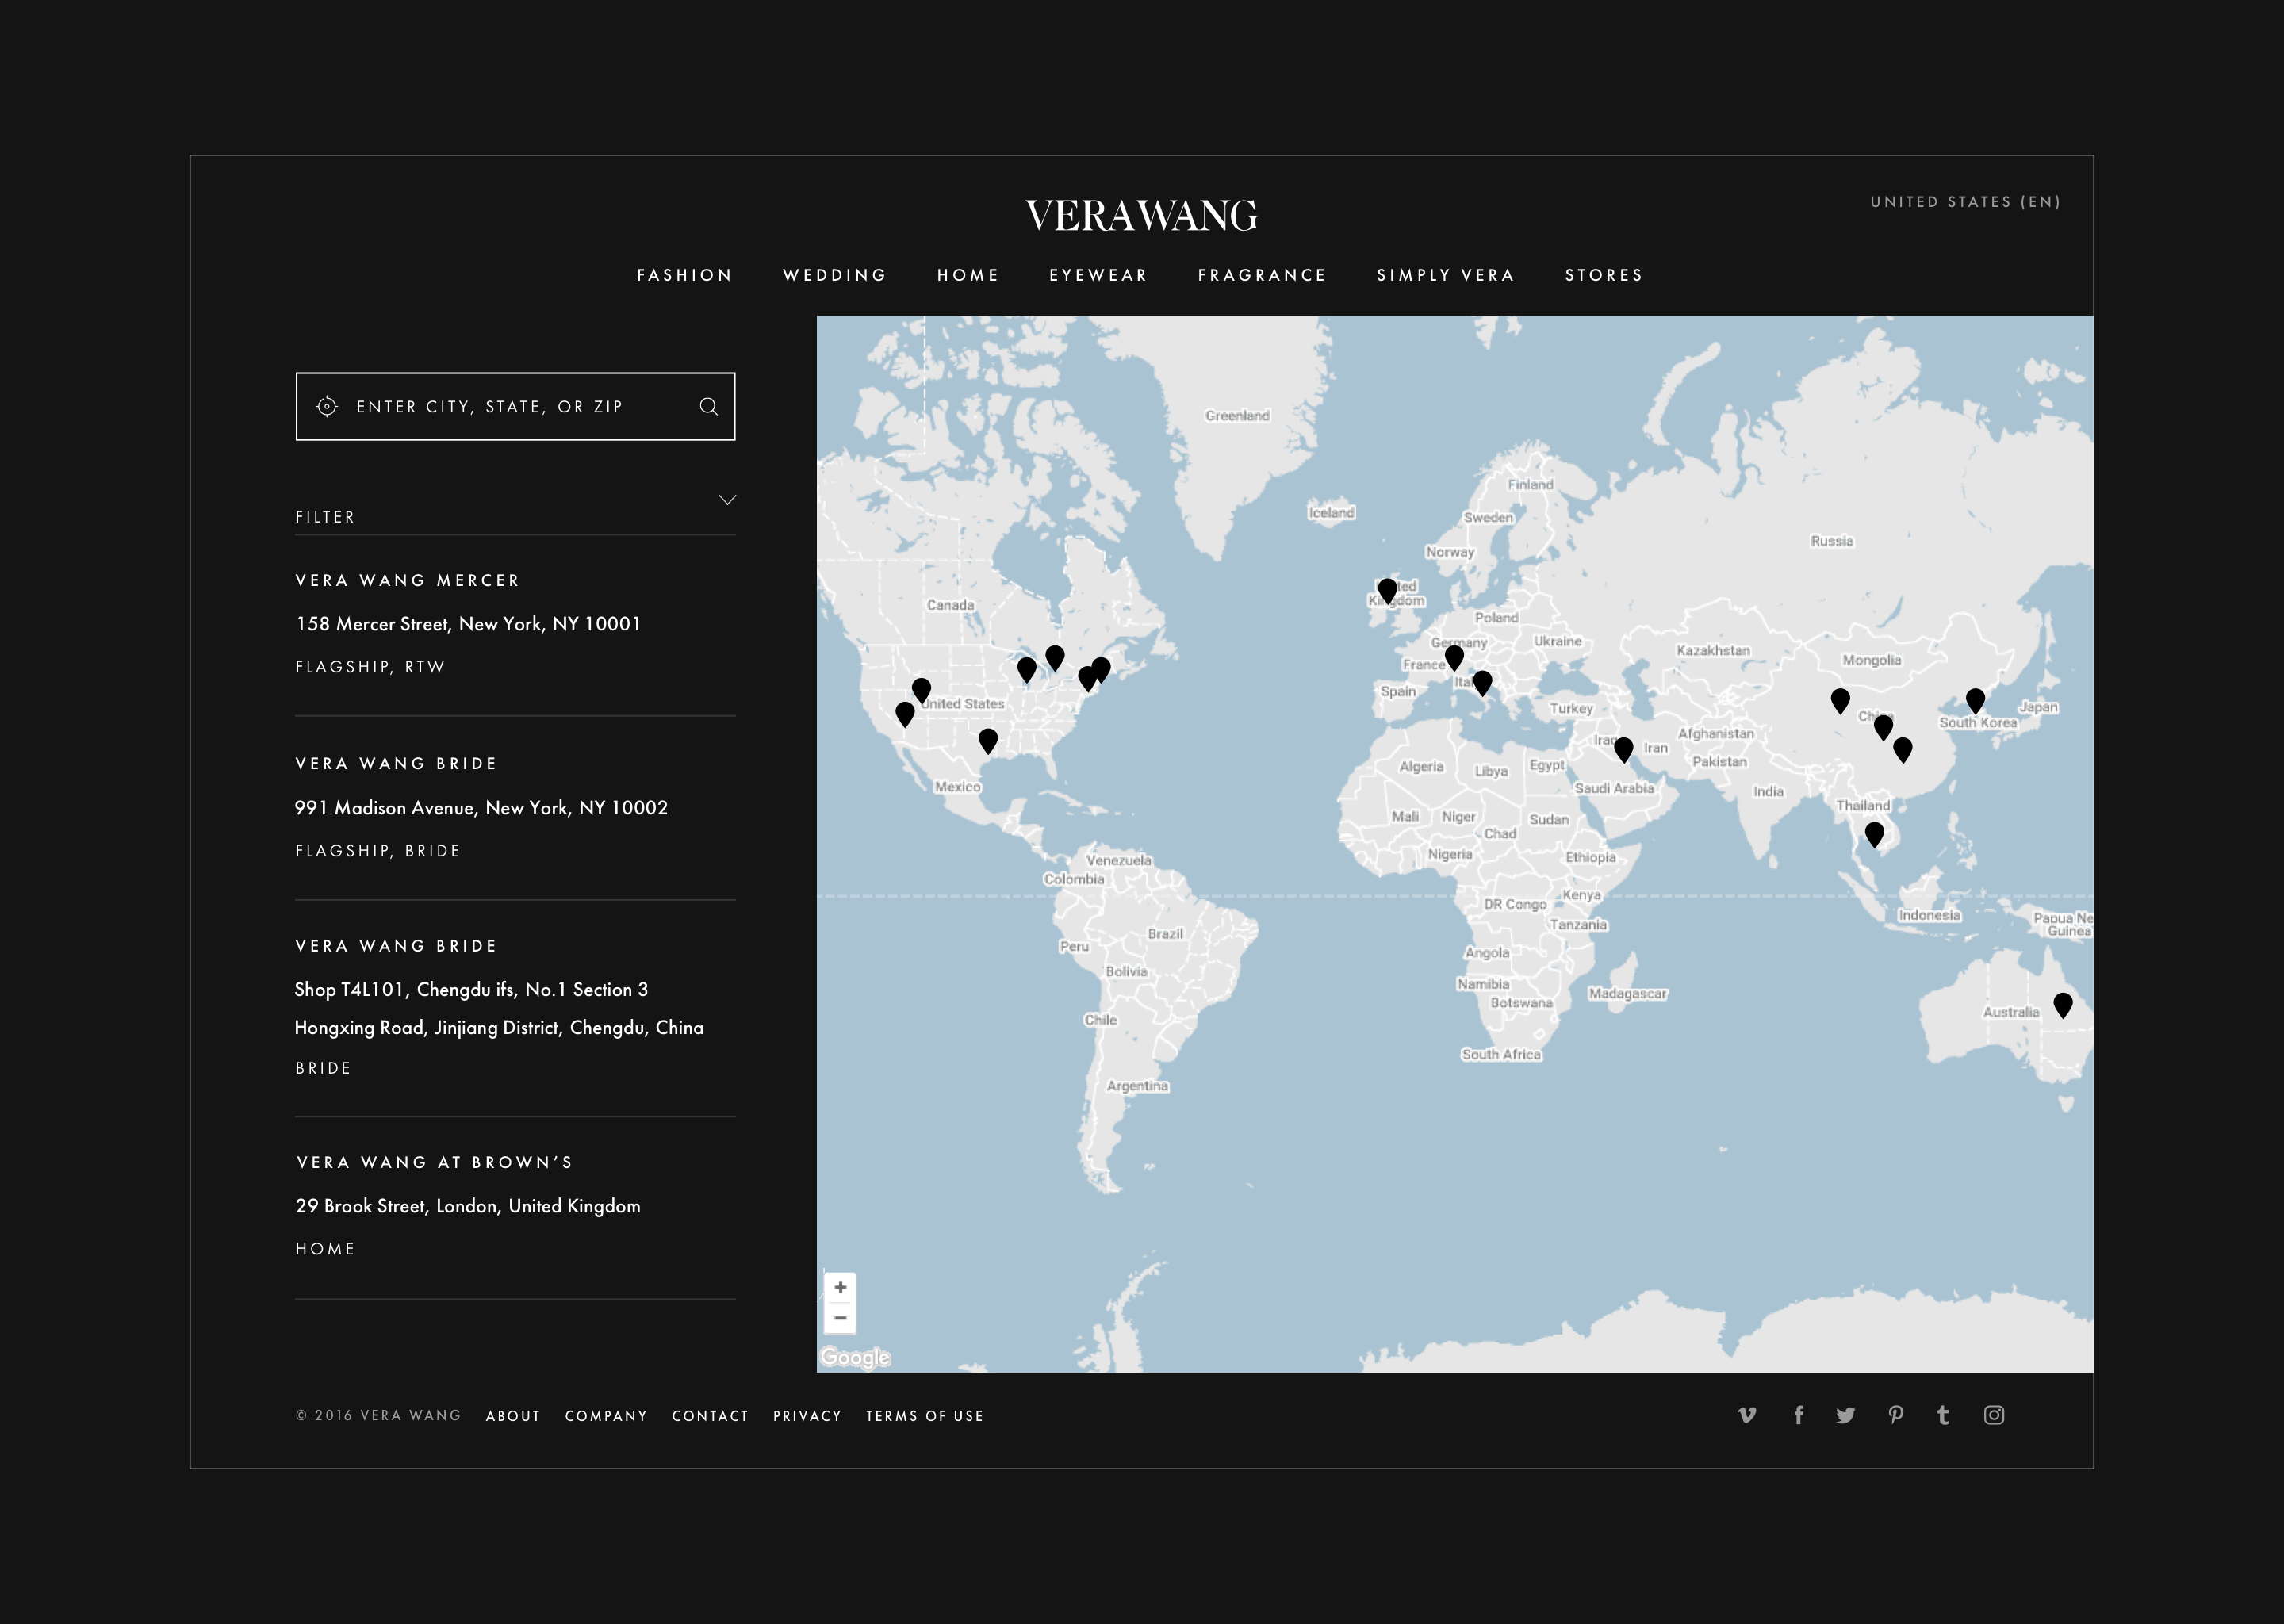Open the Vimeo social link
Screen dimensions: 2284x1624
(1747, 1414)
